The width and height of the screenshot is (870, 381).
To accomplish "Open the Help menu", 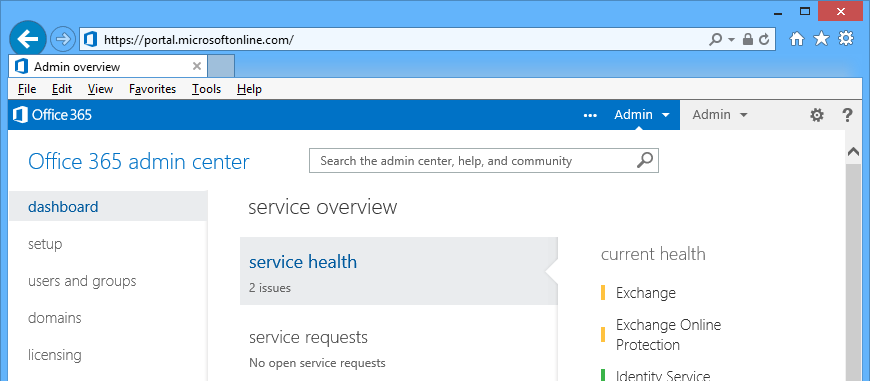I will pyautogui.click(x=249, y=89).
